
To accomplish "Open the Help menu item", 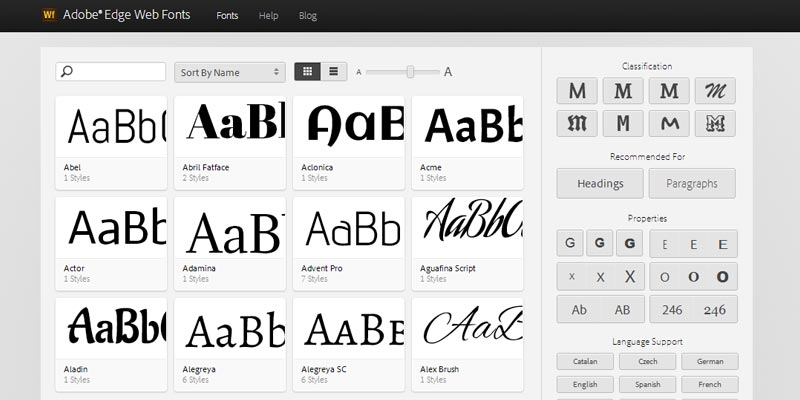I will click(x=268, y=16).
